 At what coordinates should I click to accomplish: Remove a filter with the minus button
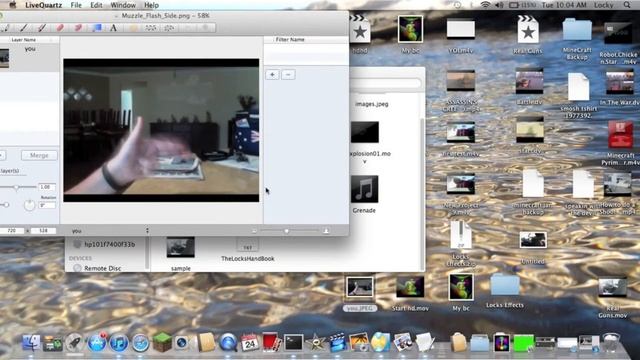pos(288,75)
